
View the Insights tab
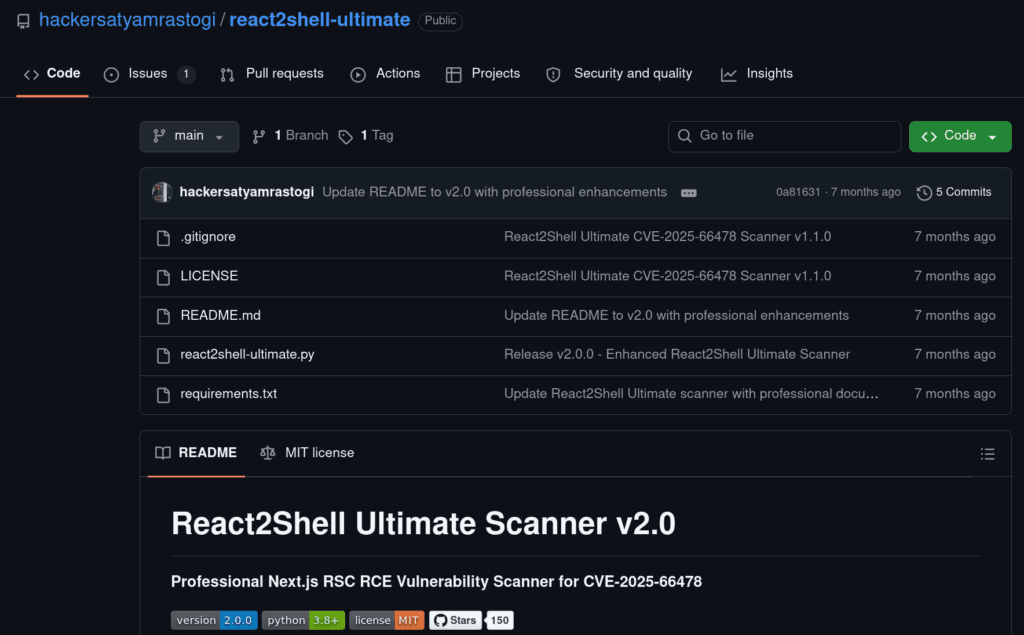pyautogui.click(x=757, y=74)
